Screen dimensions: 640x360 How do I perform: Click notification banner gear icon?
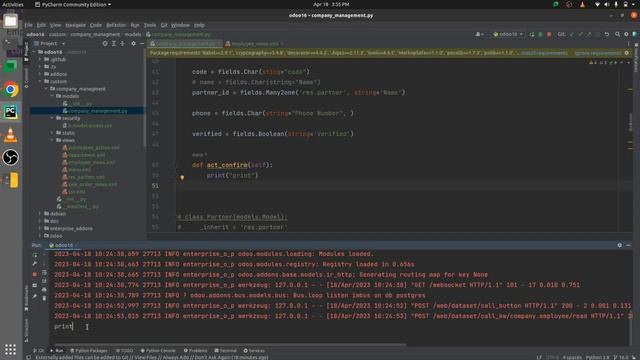627,53
